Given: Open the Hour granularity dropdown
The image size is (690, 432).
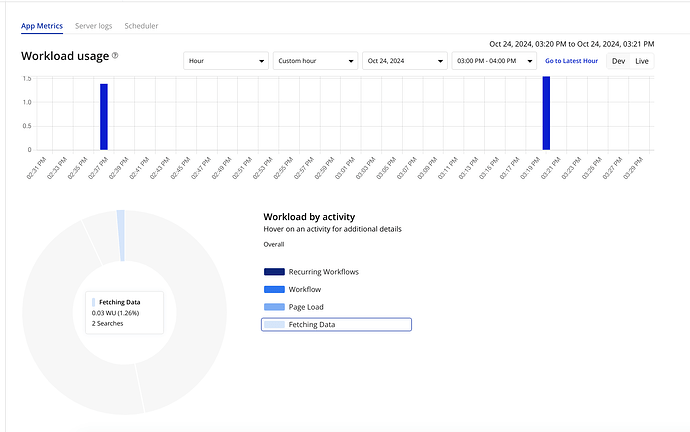Looking at the screenshot, I should [226, 61].
